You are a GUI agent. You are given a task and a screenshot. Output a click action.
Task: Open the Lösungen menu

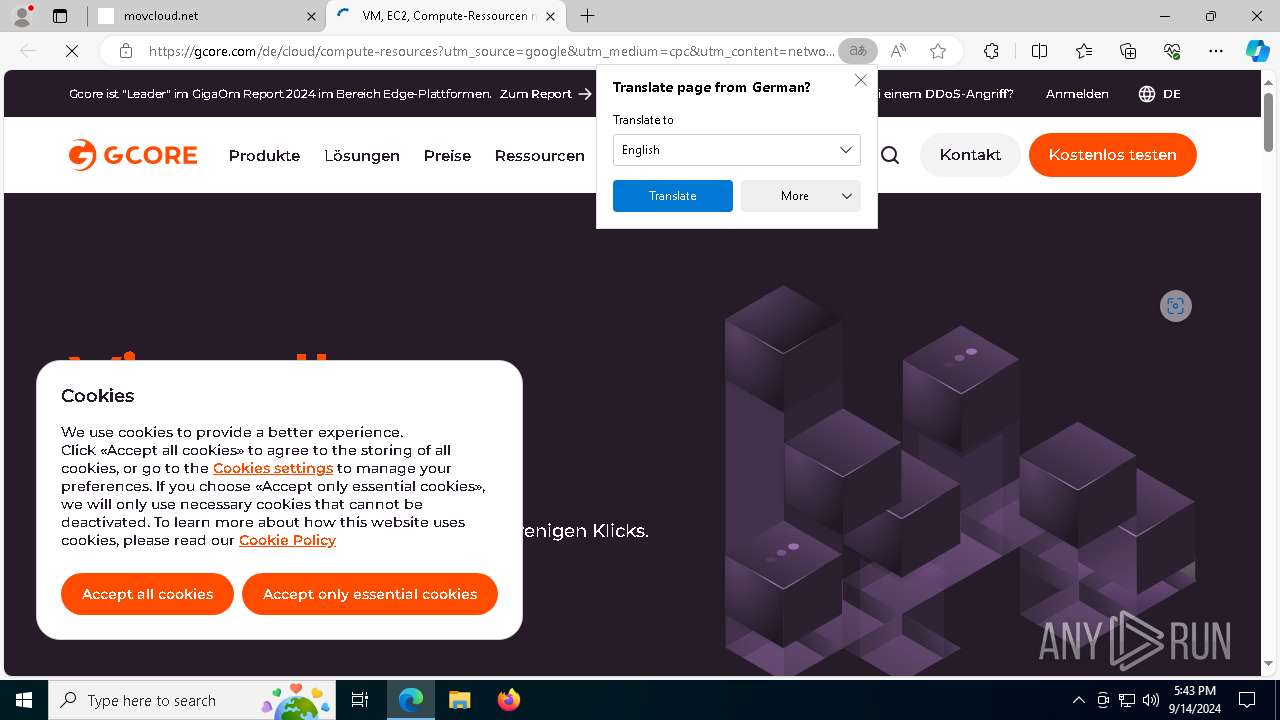(x=362, y=155)
